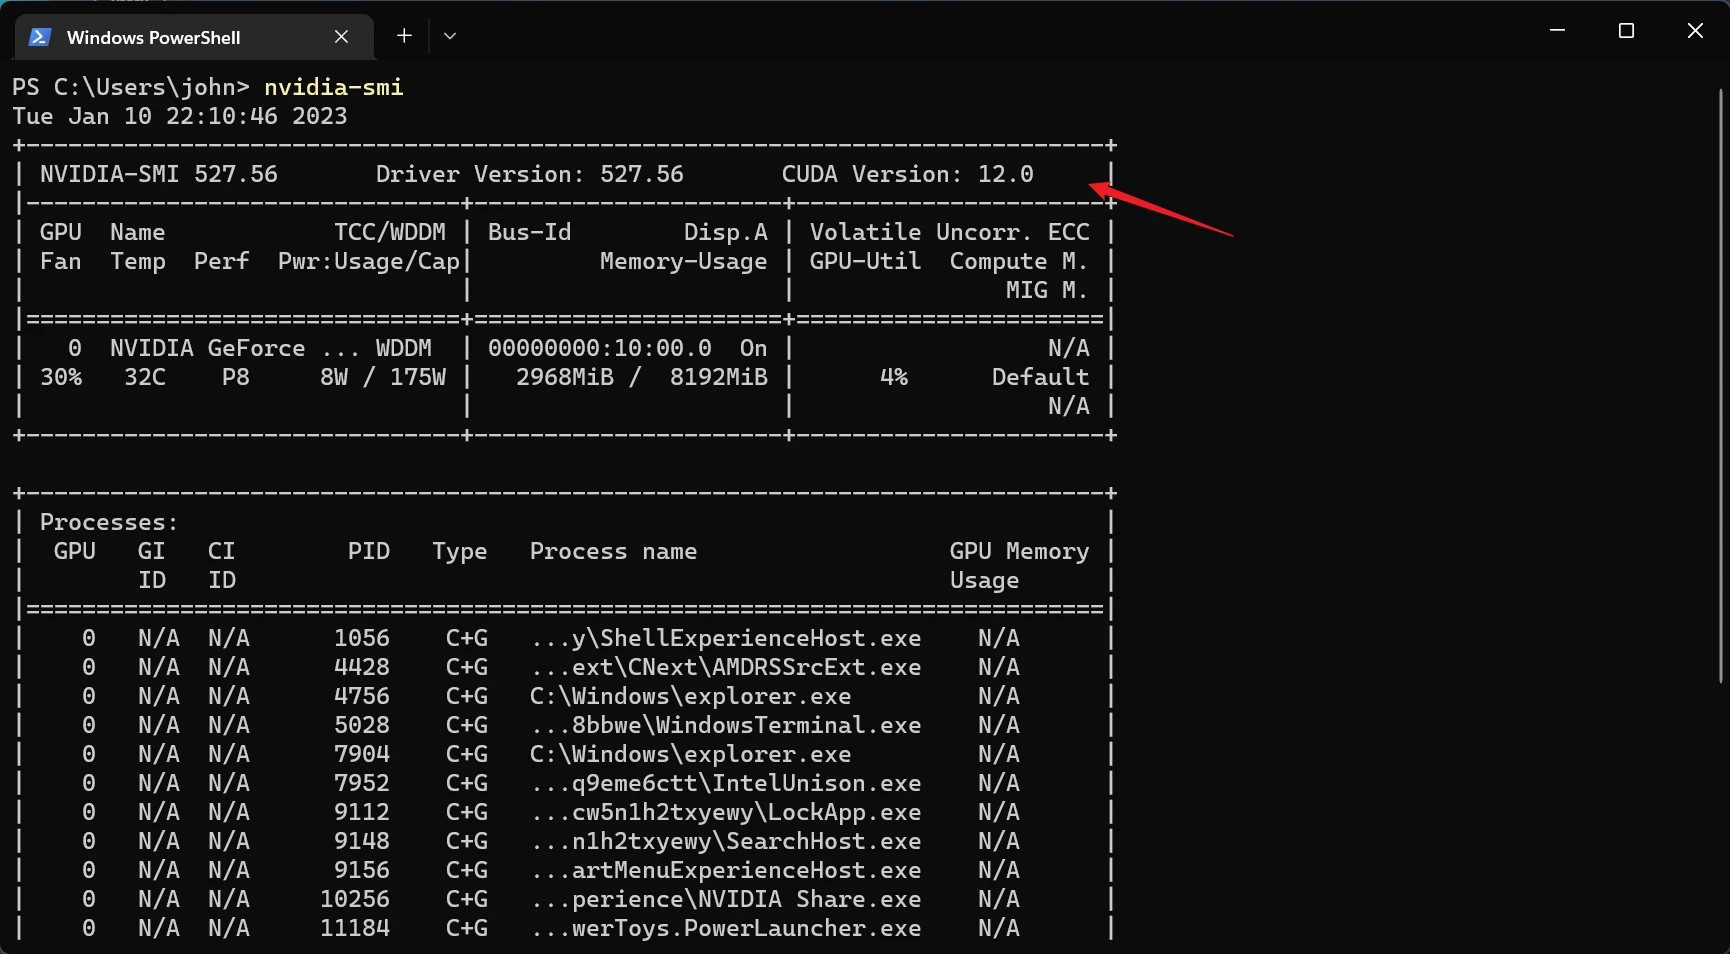The width and height of the screenshot is (1730, 954).
Task: Click the 'GPU Memory' column header
Action: (1020, 551)
